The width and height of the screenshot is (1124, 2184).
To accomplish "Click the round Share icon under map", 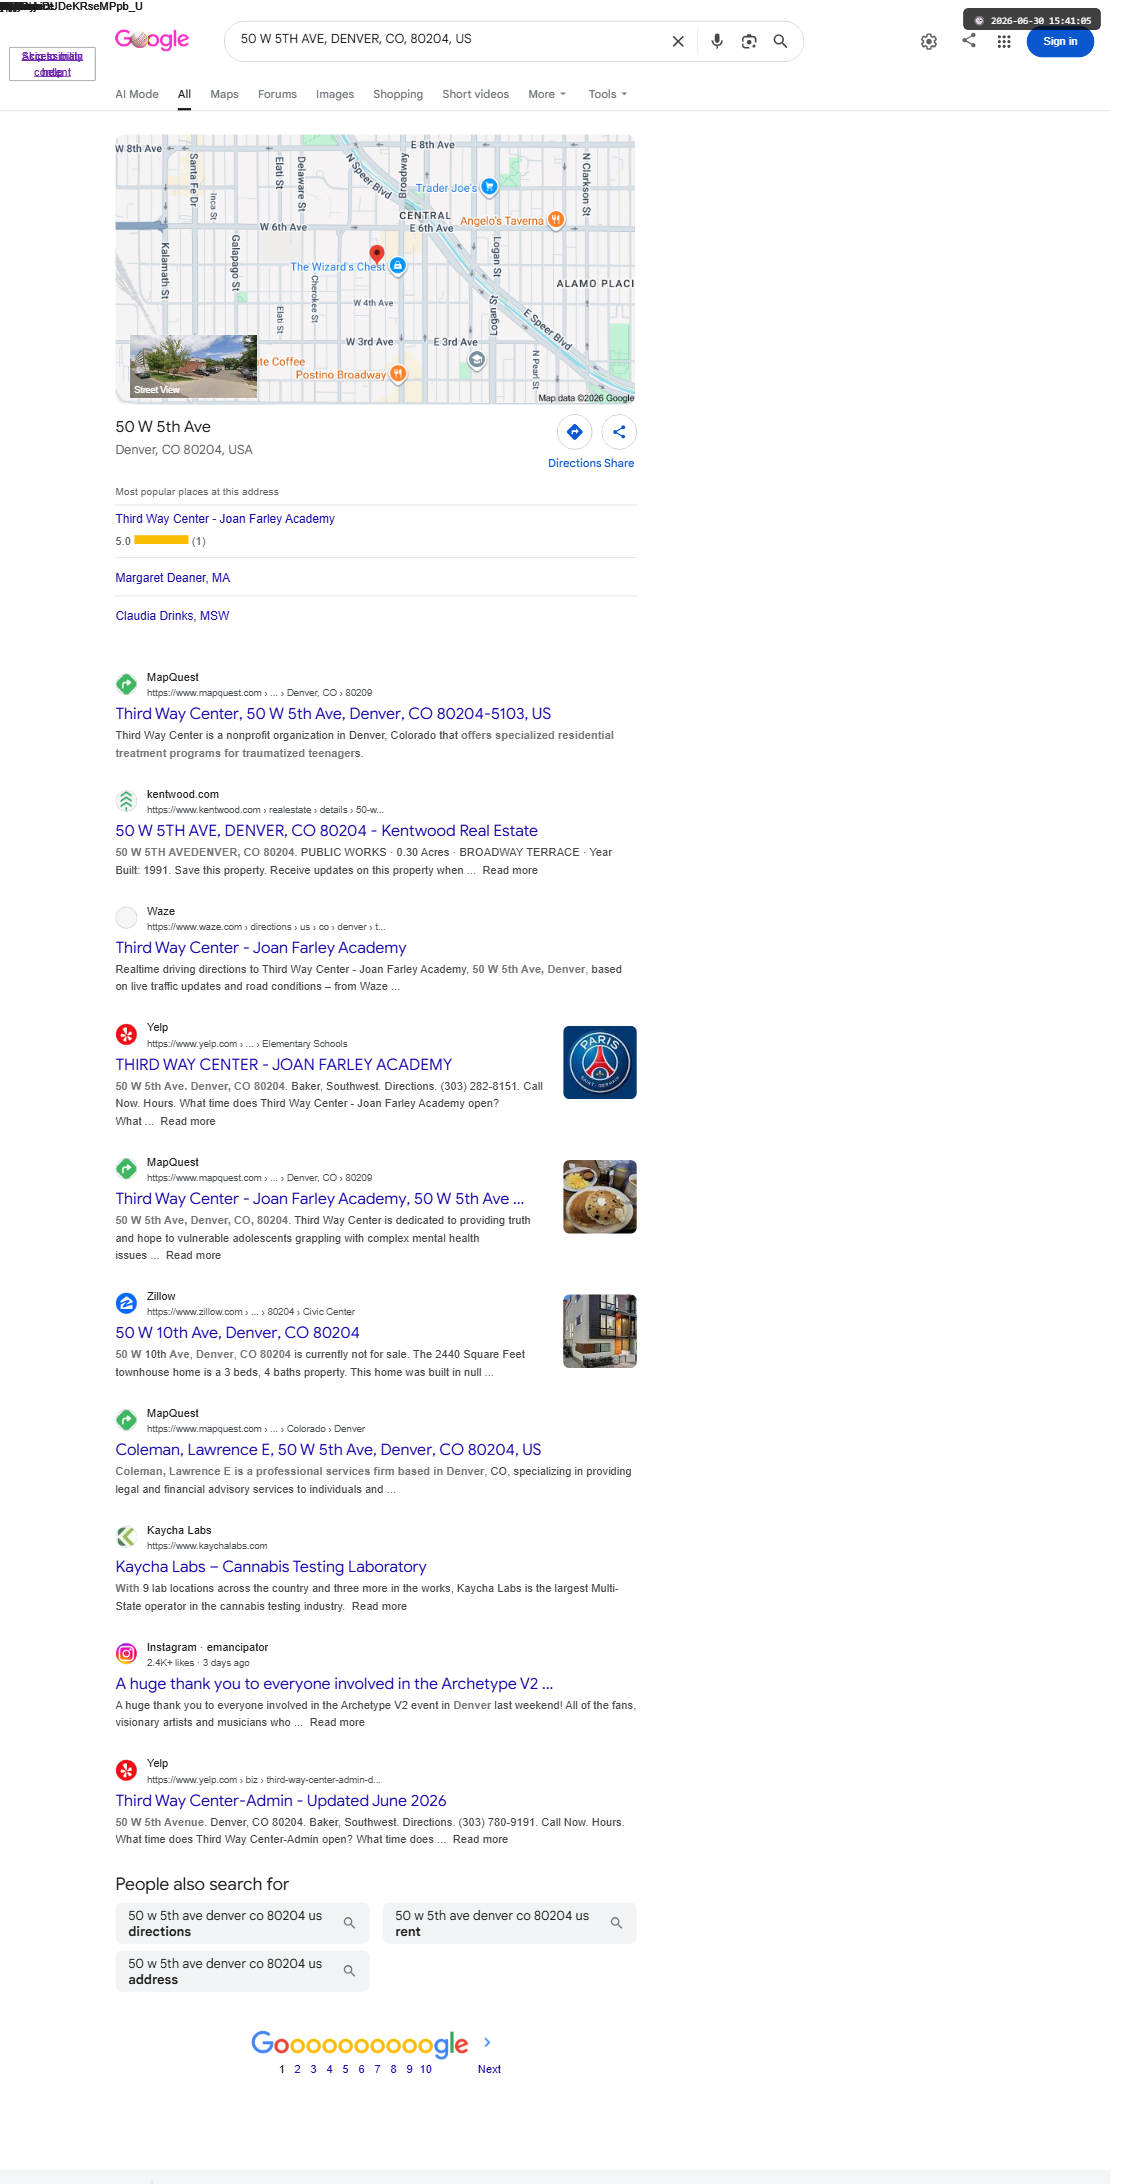I will click(619, 432).
